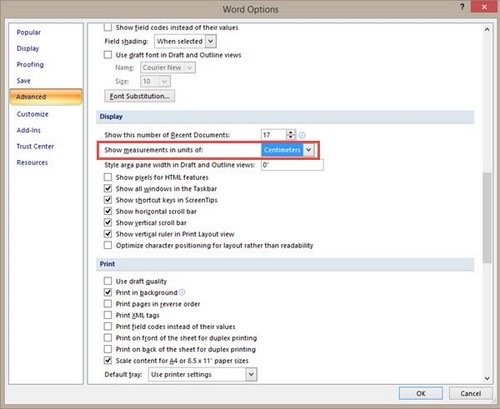Uncheck Scale content for A4 paper sizes
Screen dimensions: 500x409
point(108,360)
